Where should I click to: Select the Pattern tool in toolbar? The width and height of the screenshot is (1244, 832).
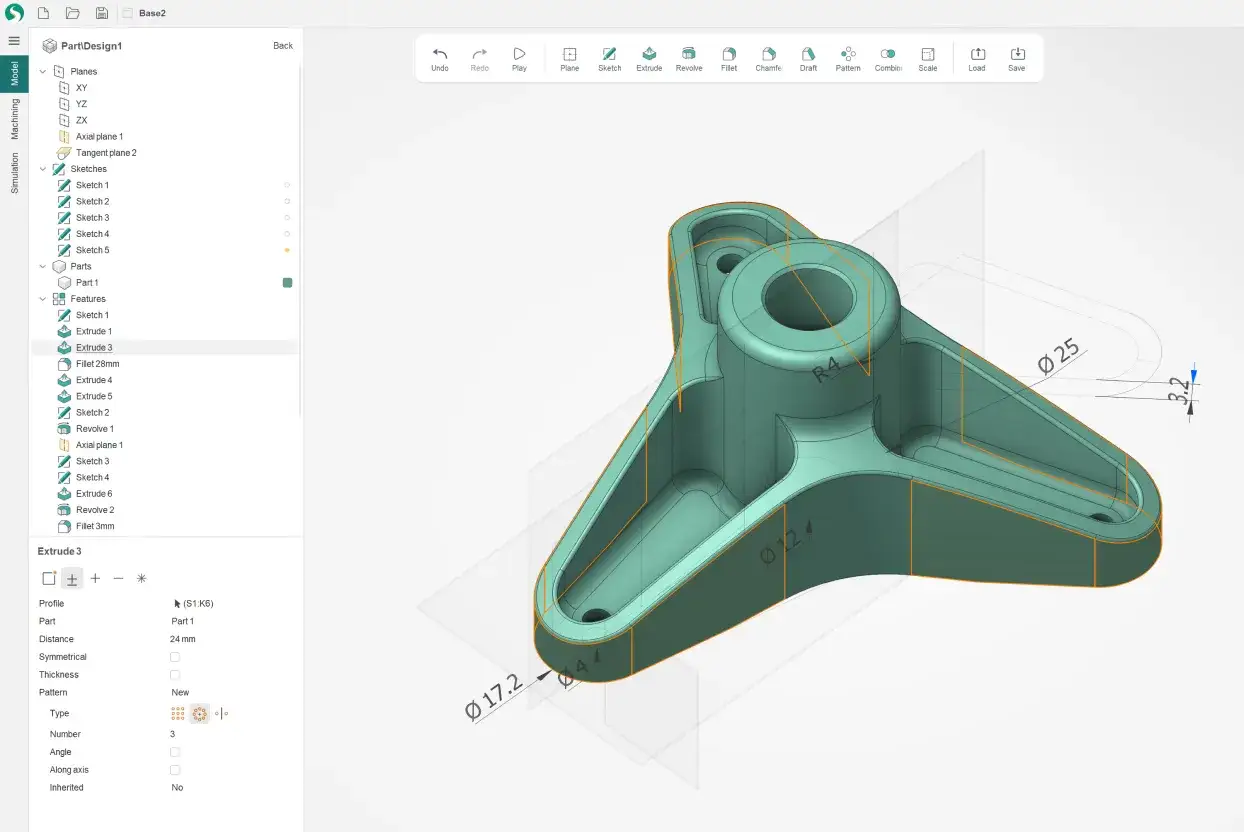[x=848, y=59]
